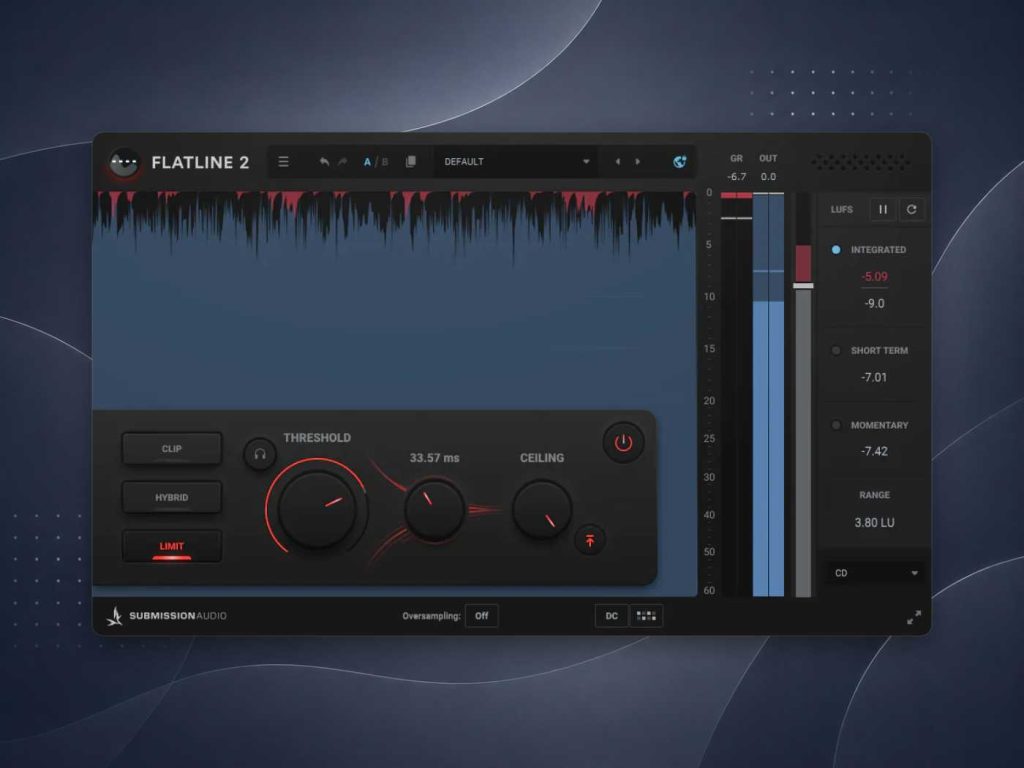Click the loudness target slider handle
This screenshot has width=1024, height=768.
pyautogui.click(x=803, y=286)
